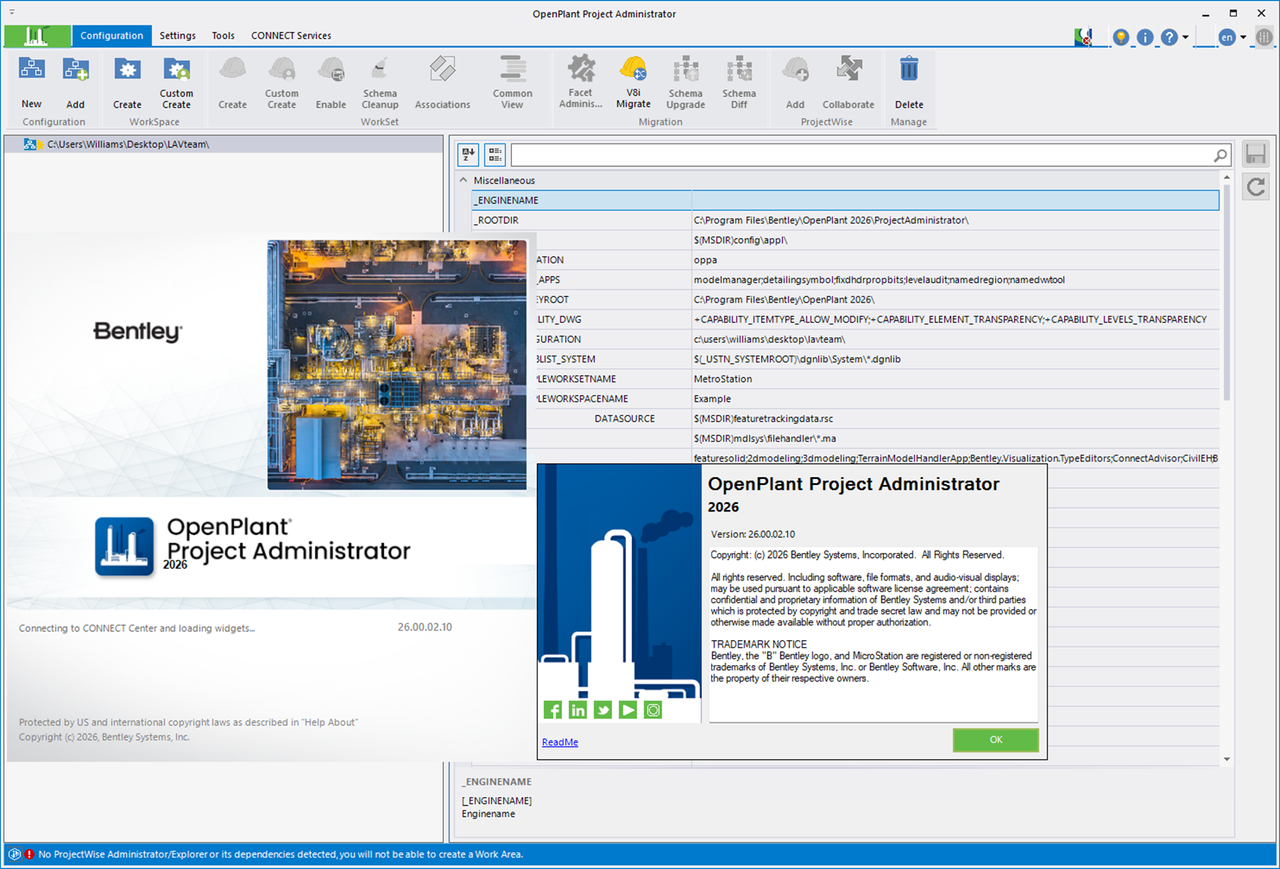Sort properties alphabetically with A-Z icon
The height and width of the screenshot is (869, 1280).
tap(469, 155)
